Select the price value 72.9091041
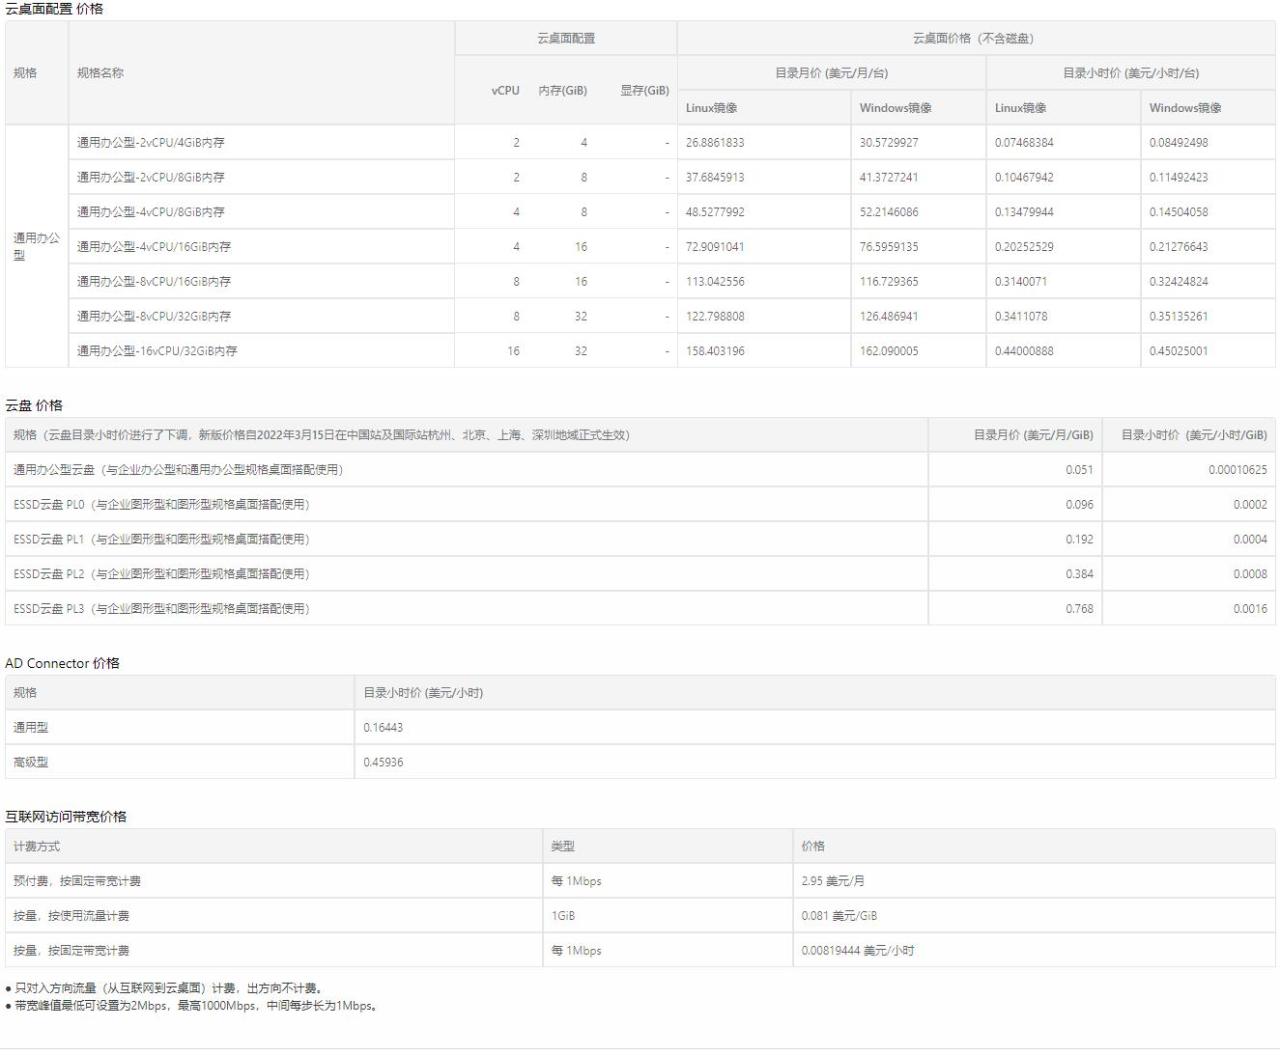The width and height of the screenshot is (1280, 1055). click(x=715, y=247)
